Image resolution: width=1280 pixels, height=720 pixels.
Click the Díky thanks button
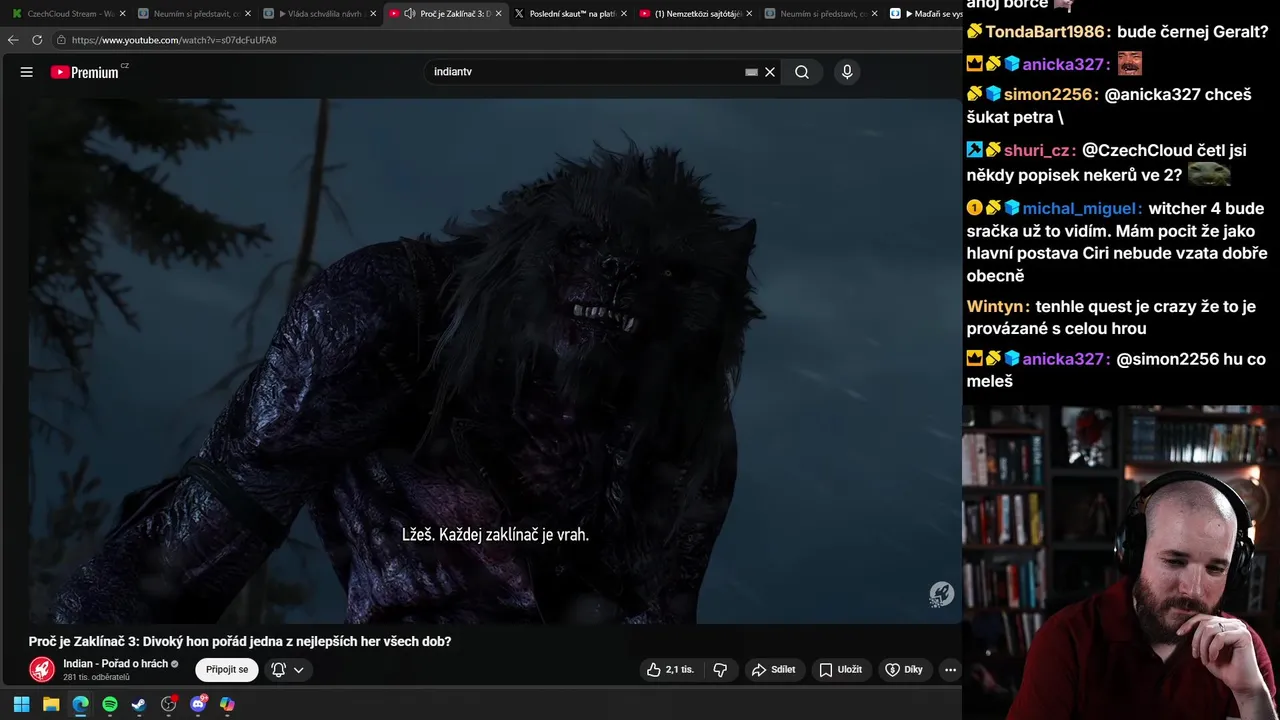point(904,670)
